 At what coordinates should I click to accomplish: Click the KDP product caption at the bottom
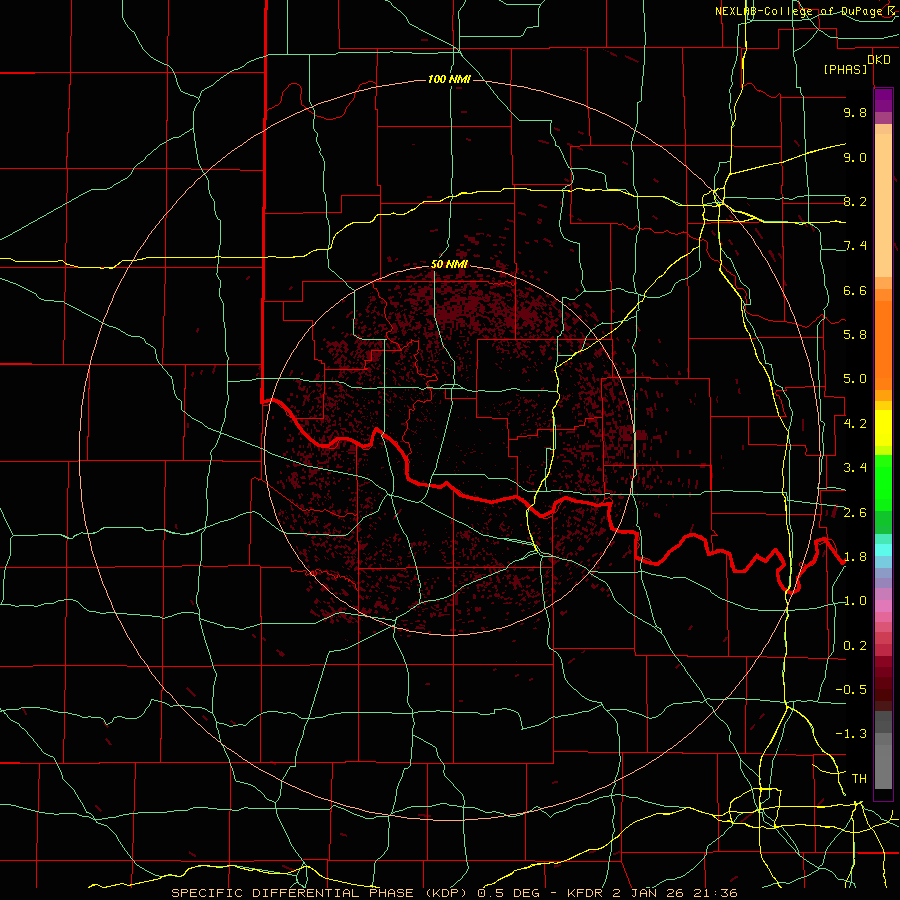point(454,893)
